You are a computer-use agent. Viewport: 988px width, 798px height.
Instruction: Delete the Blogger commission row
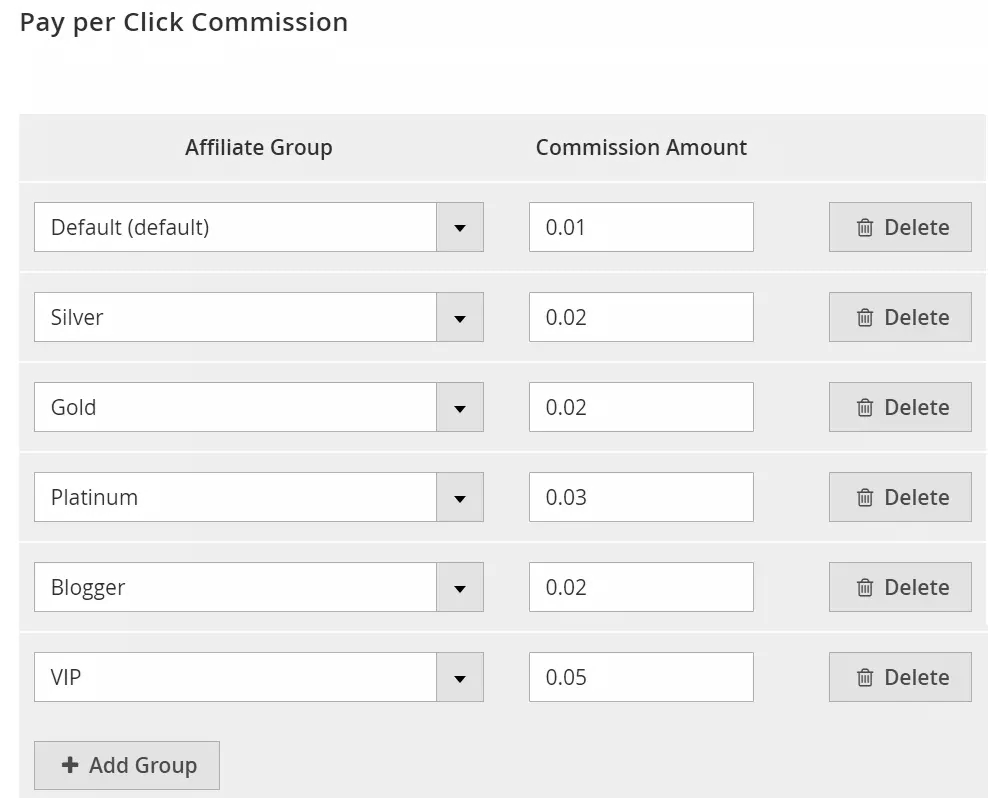899,587
